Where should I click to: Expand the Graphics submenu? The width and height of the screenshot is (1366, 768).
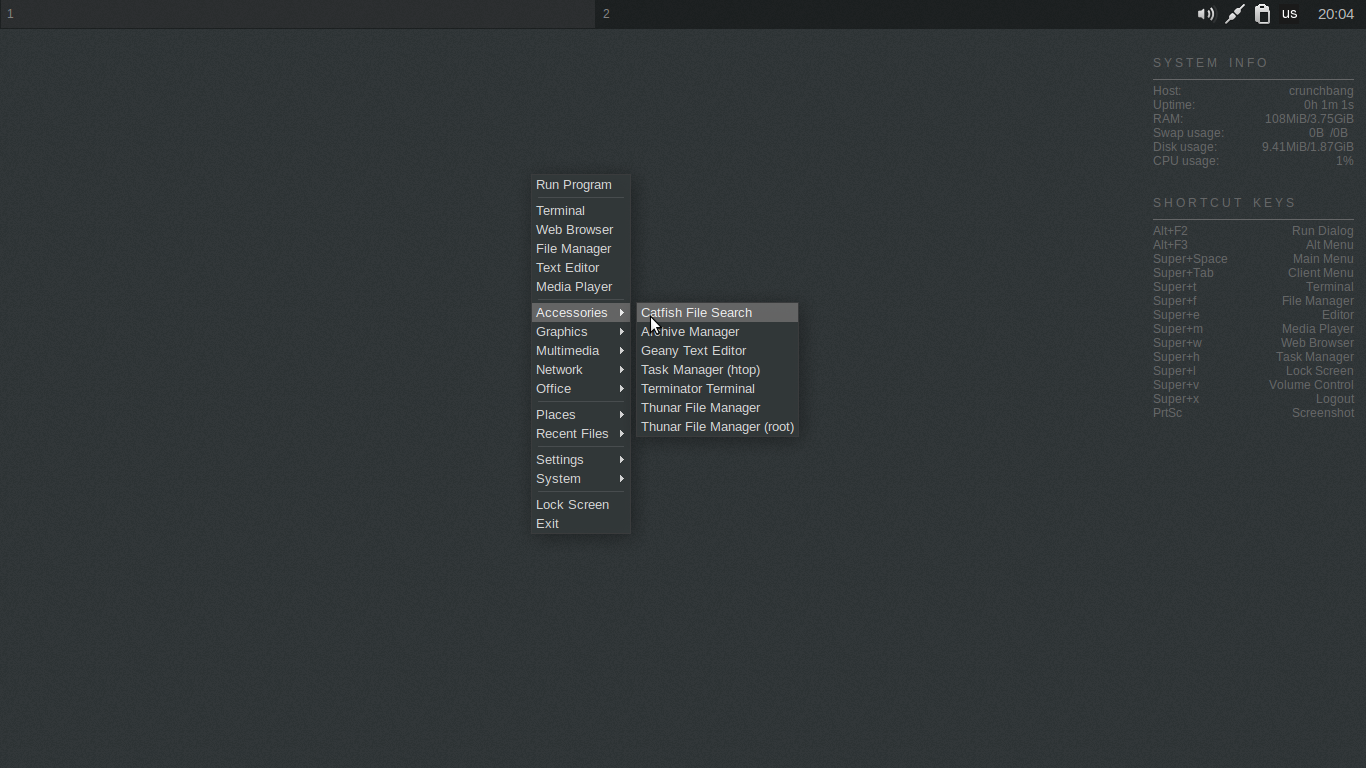tap(561, 331)
